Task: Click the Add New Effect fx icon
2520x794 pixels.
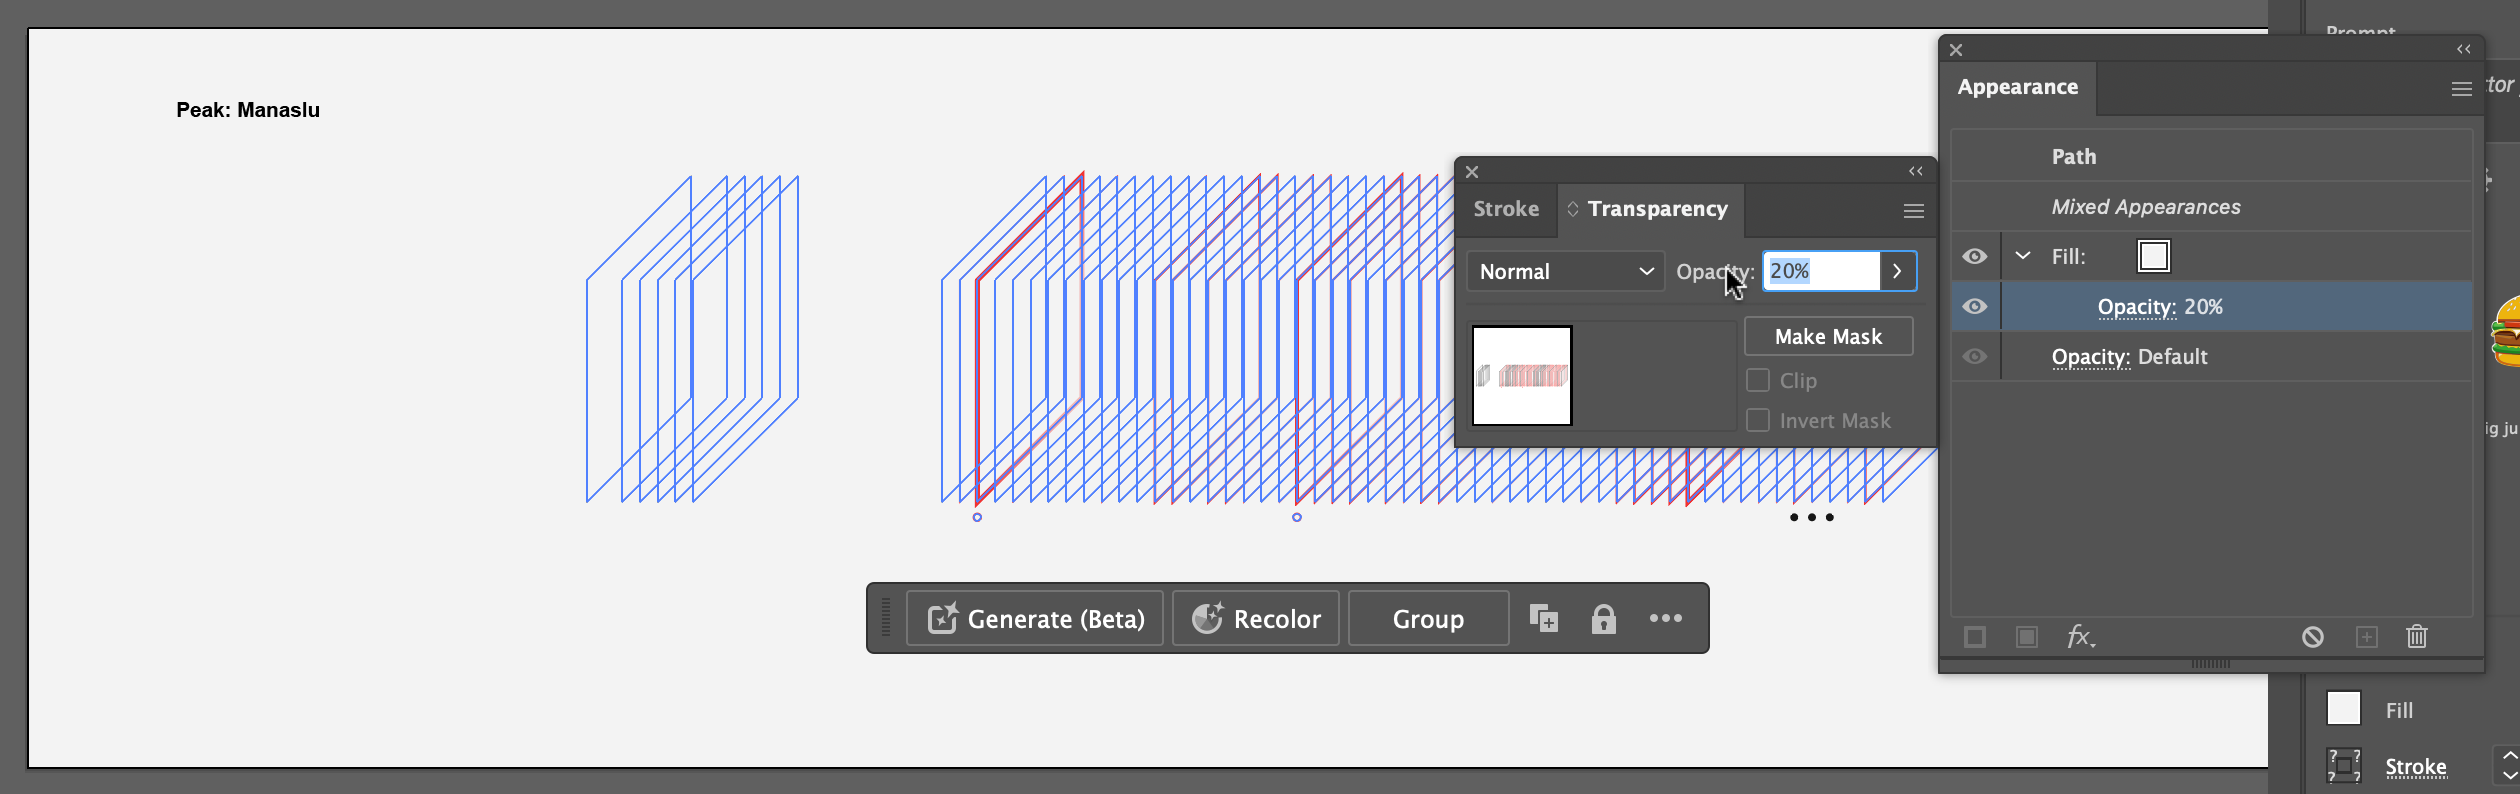Action: click(2079, 637)
